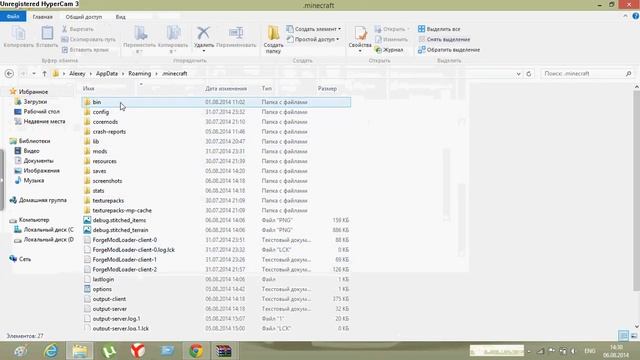Click the Paste (Вставить) ribbon icon
The height and width of the screenshot is (360, 640).
[47, 33]
